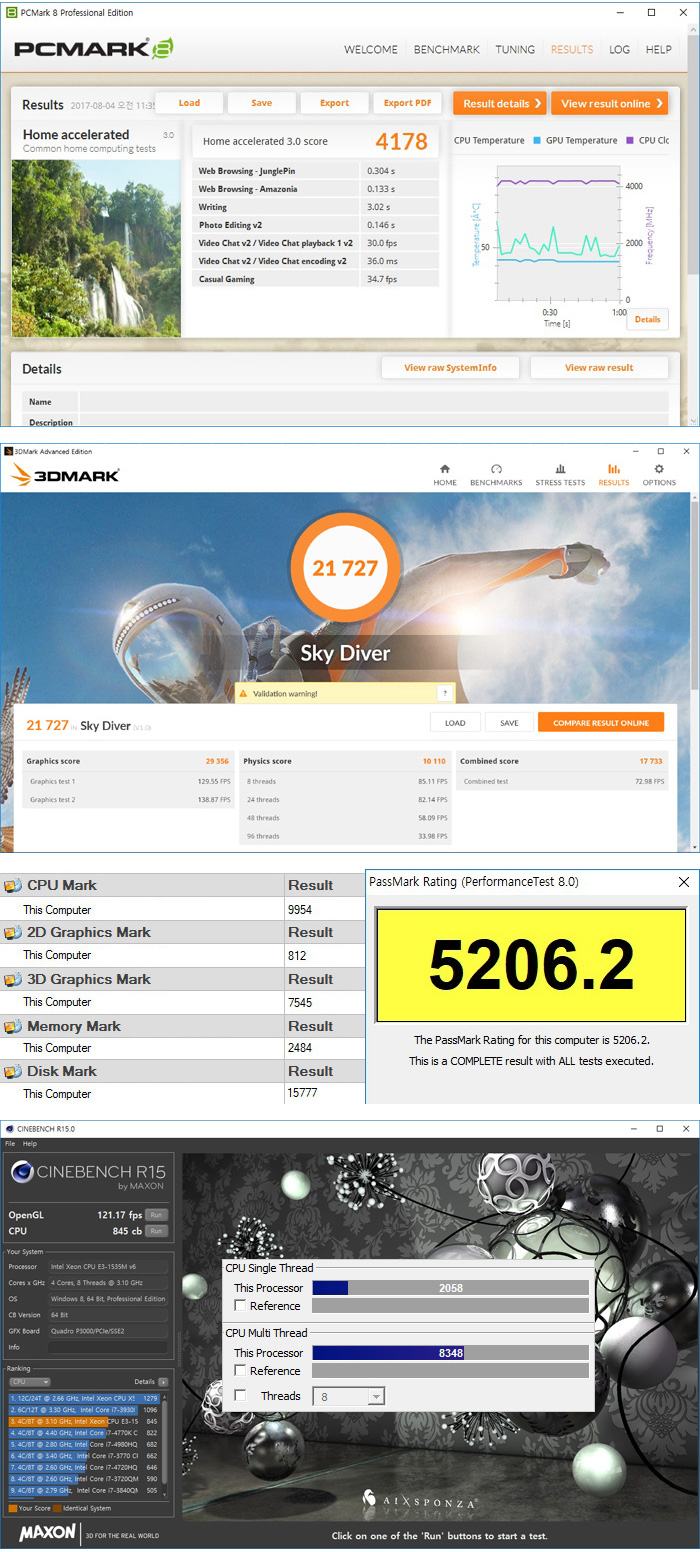
Task: Click the Export PDF button
Action: click(407, 103)
